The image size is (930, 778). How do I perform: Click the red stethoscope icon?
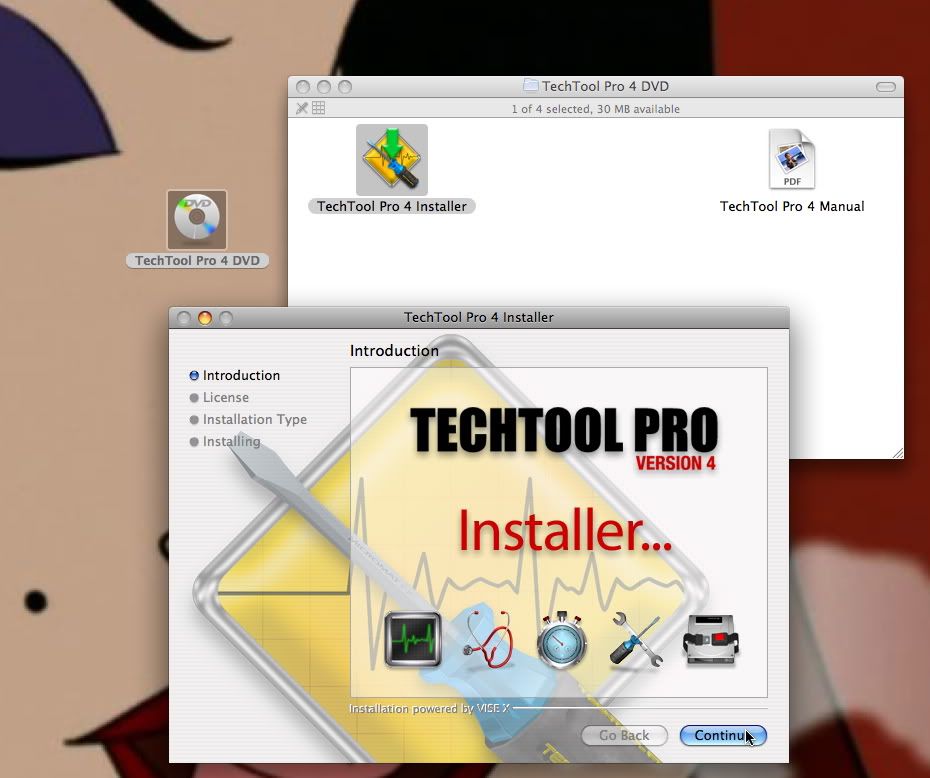click(487, 640)
